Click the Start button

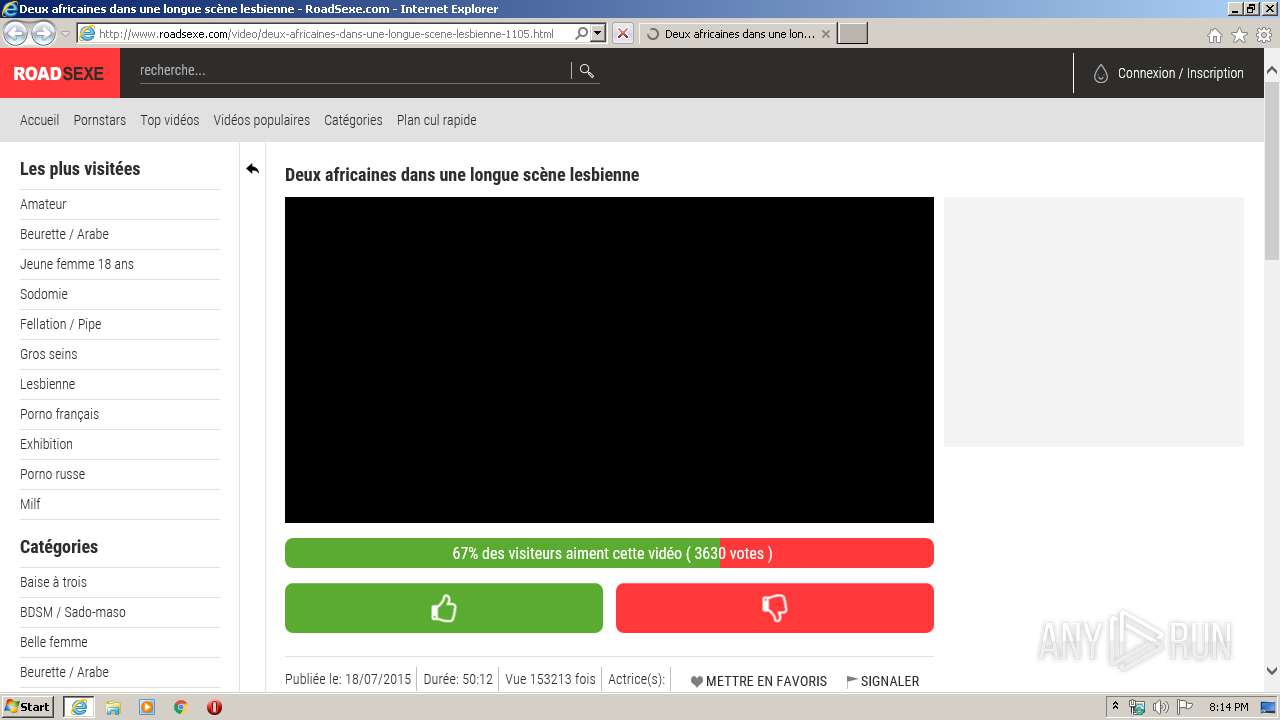pyautogui.click(x=27, y=707)
